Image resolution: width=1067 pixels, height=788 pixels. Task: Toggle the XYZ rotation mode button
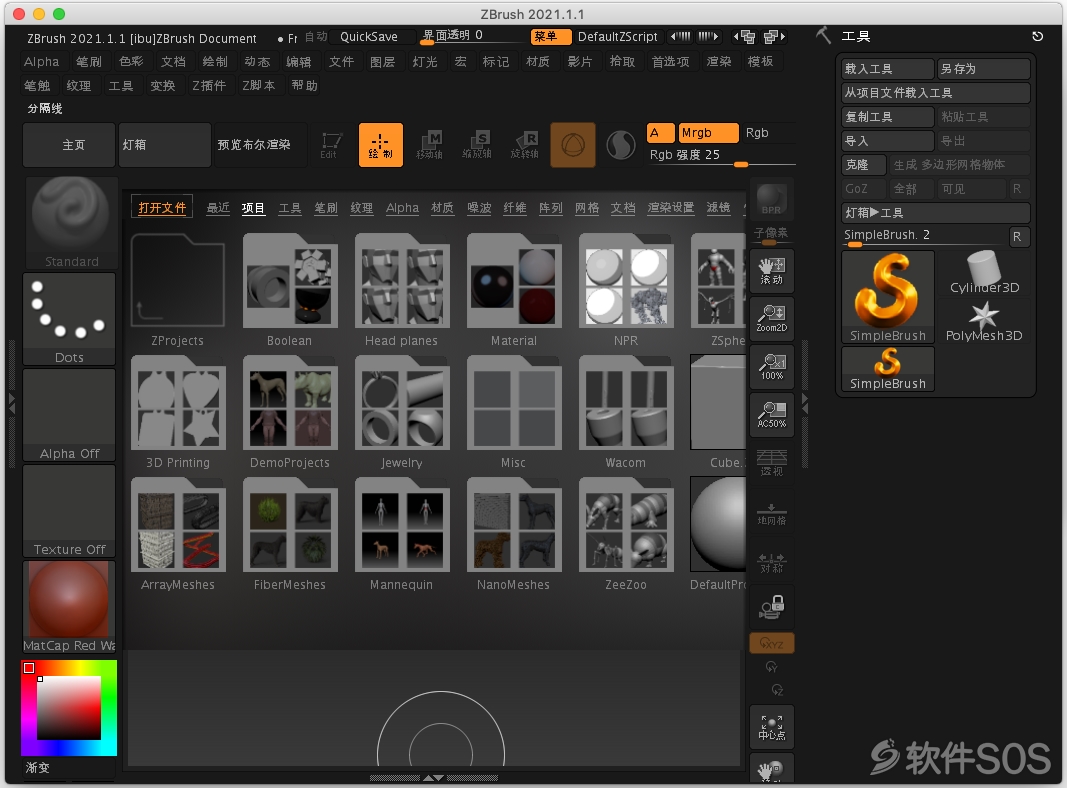tap(772, 643)
